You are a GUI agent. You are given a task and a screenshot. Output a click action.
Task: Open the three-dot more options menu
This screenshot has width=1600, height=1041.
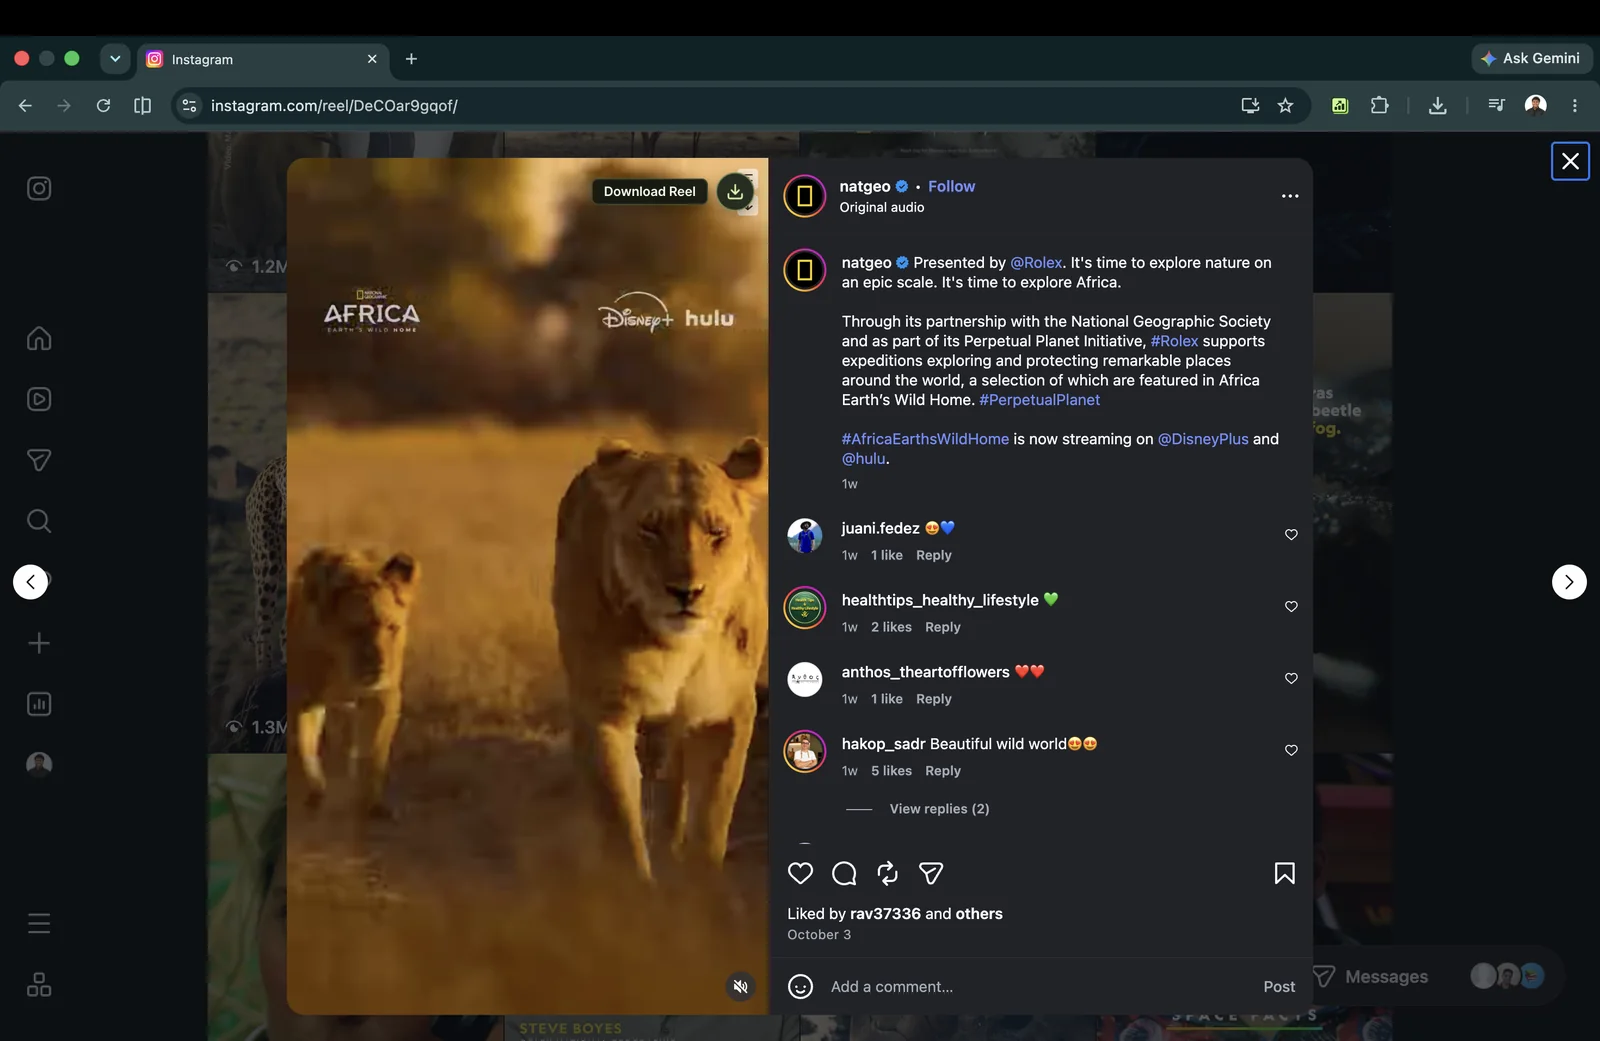point(1290,196)
